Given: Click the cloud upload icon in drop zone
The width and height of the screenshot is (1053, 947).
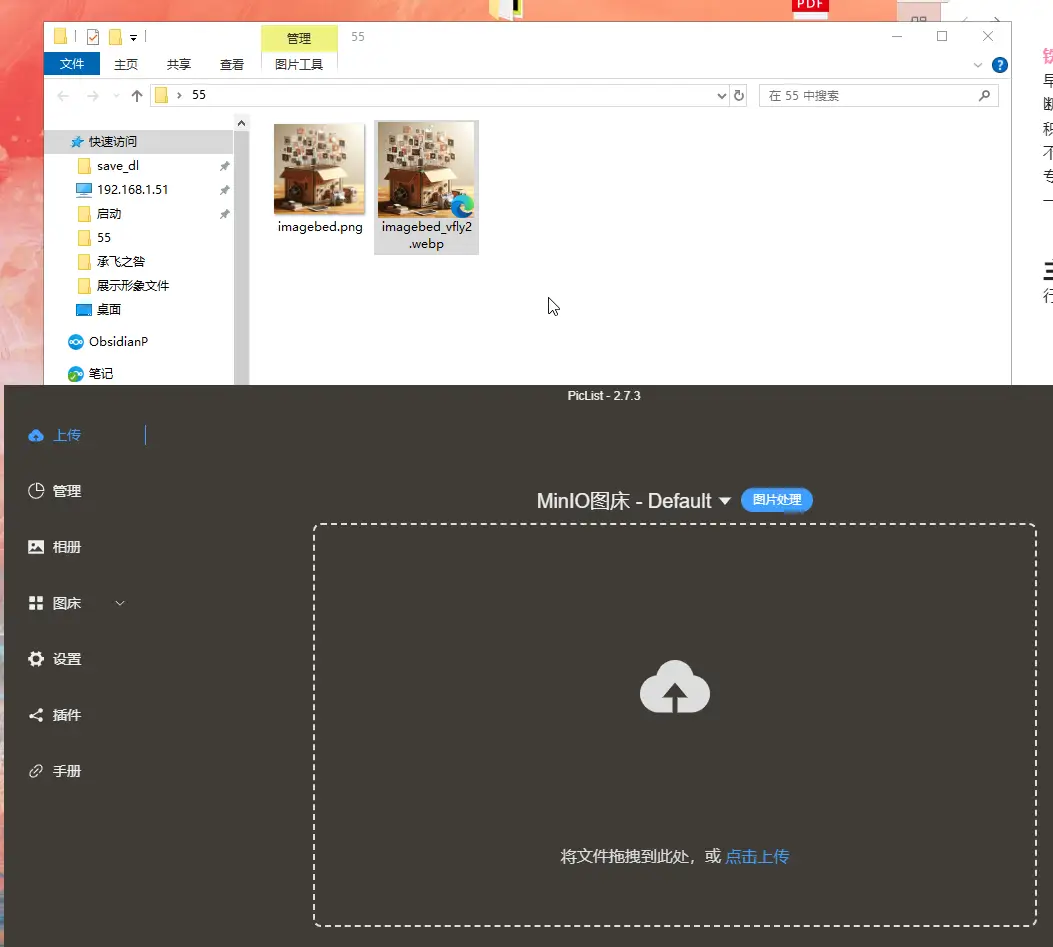Looking at the screenshot, I should click(x=674, y=687).
